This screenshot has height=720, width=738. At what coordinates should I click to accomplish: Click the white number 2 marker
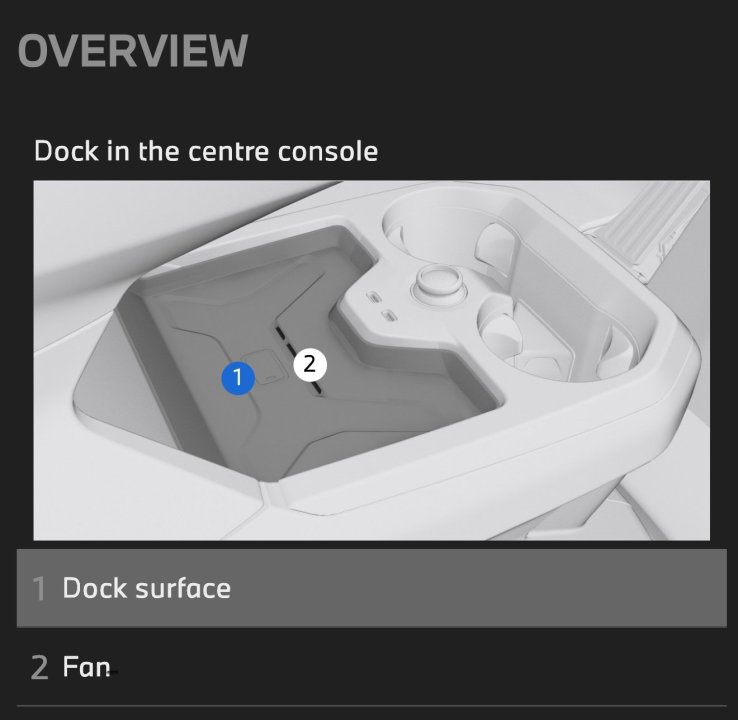pyautogui.click(x=309, y=364)
